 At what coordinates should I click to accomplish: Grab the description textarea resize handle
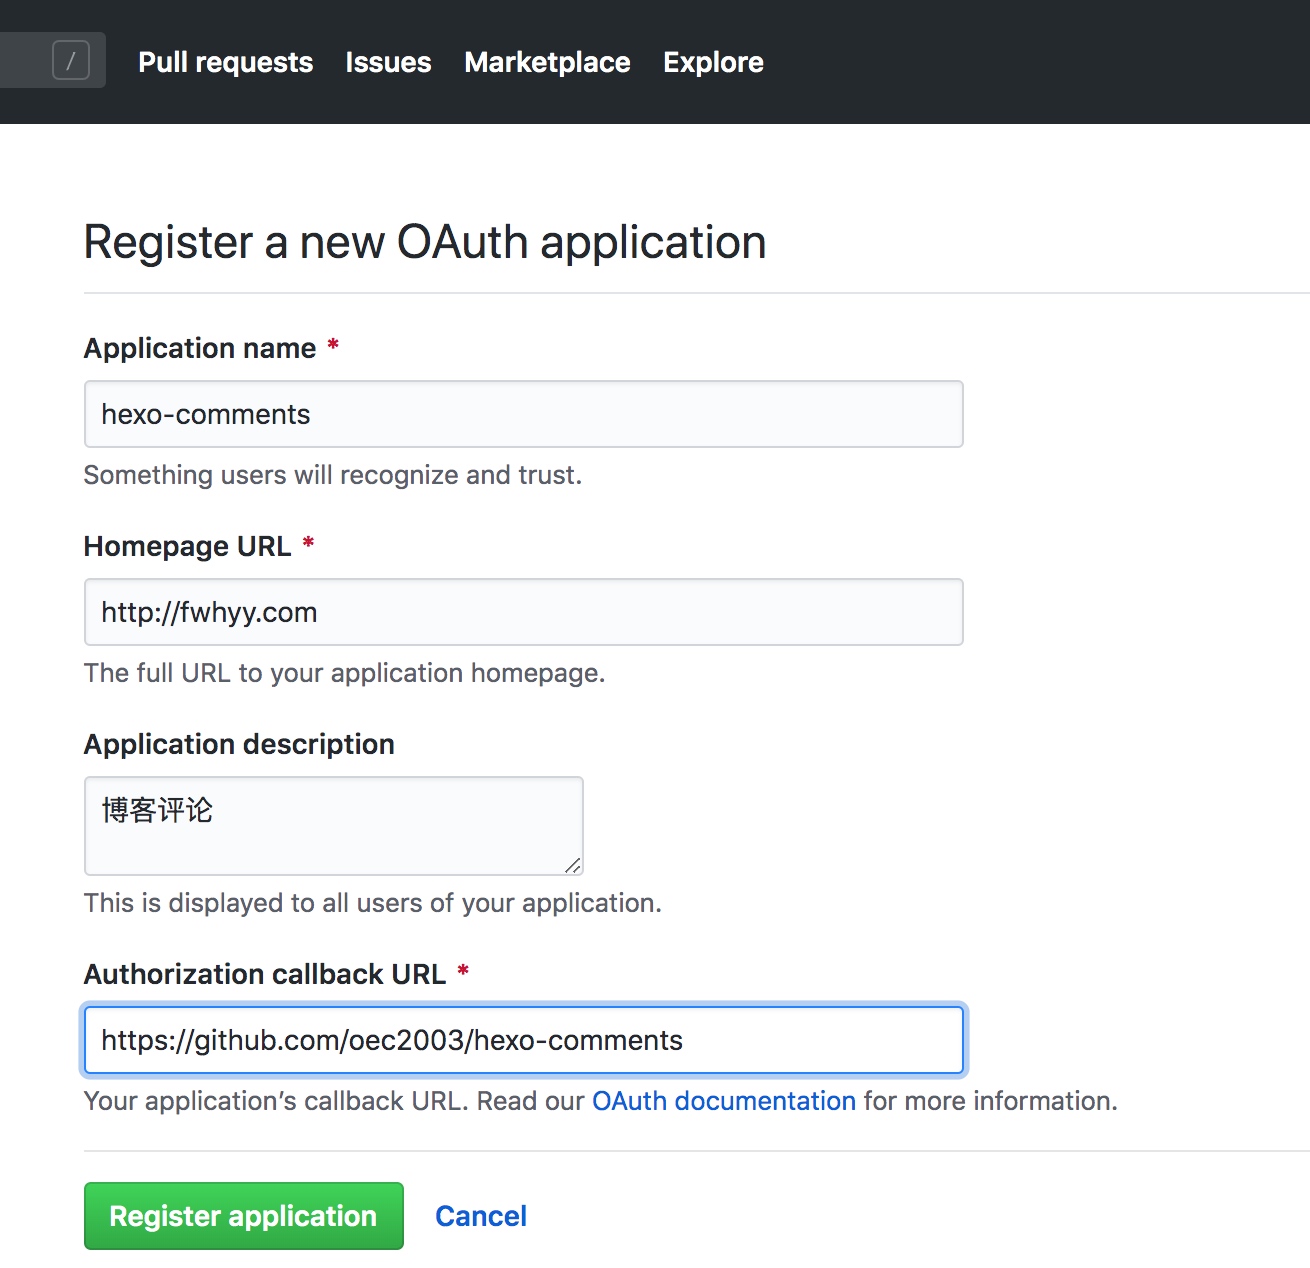pyautogui.click(x=573, y=865)
